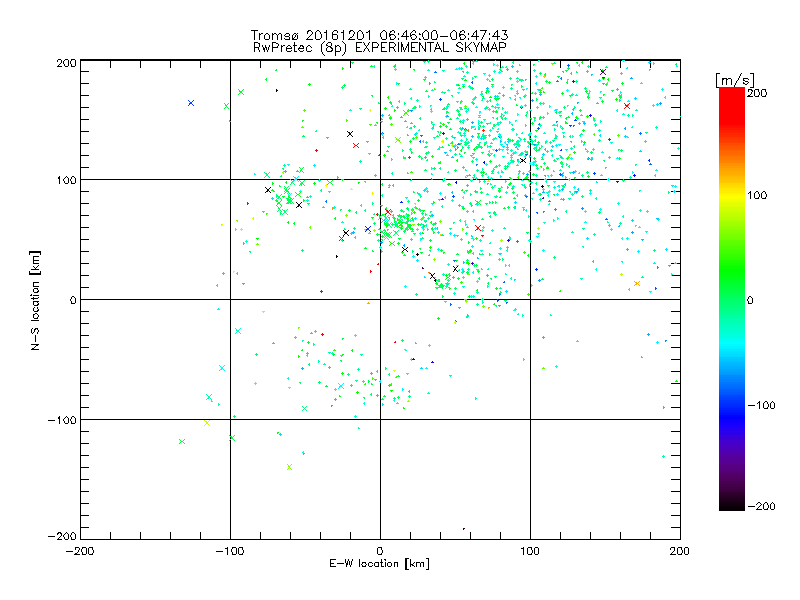Click the subtitle "RwPretec (8p) EXPERIMENTAL SKYMAP"
The width and height of the screenshot is (800, 600).
click(x=380, y=48)
